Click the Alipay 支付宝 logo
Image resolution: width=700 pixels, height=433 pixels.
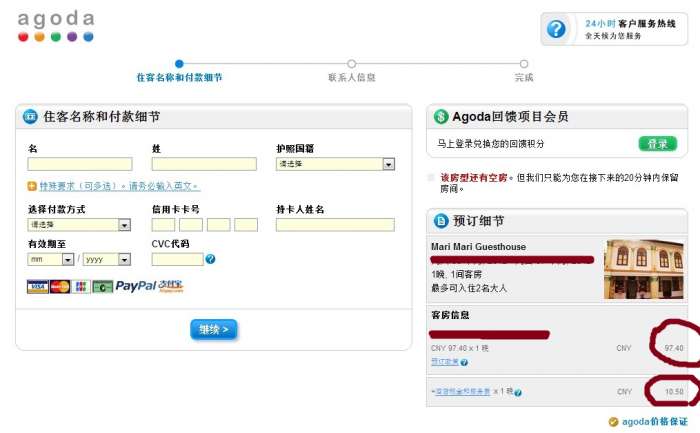coord(171,285)
